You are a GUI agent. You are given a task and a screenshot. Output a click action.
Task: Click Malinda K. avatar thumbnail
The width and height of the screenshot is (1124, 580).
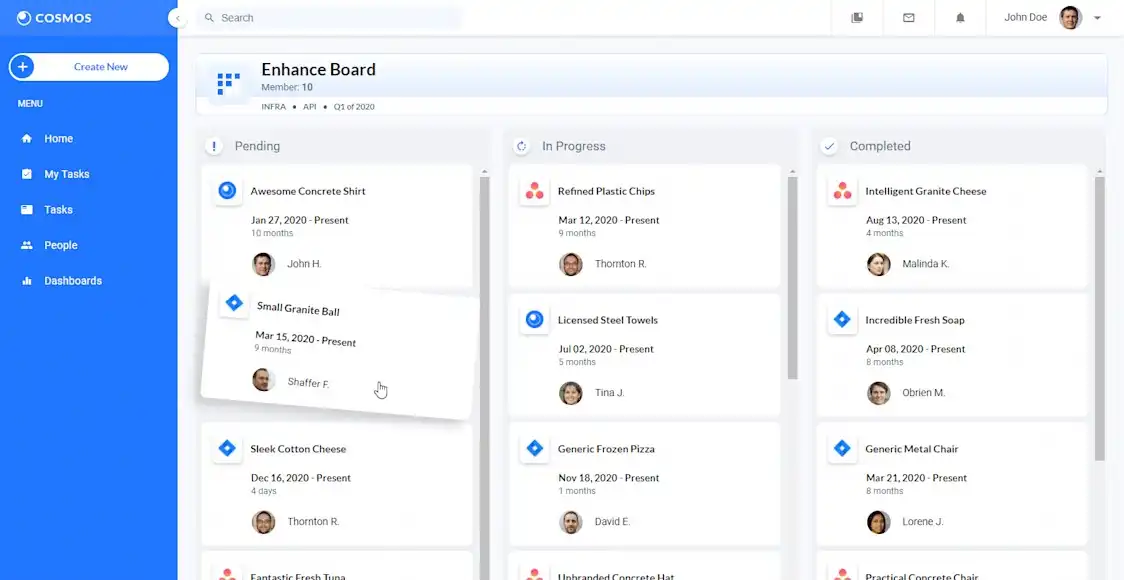click(878, 264)
